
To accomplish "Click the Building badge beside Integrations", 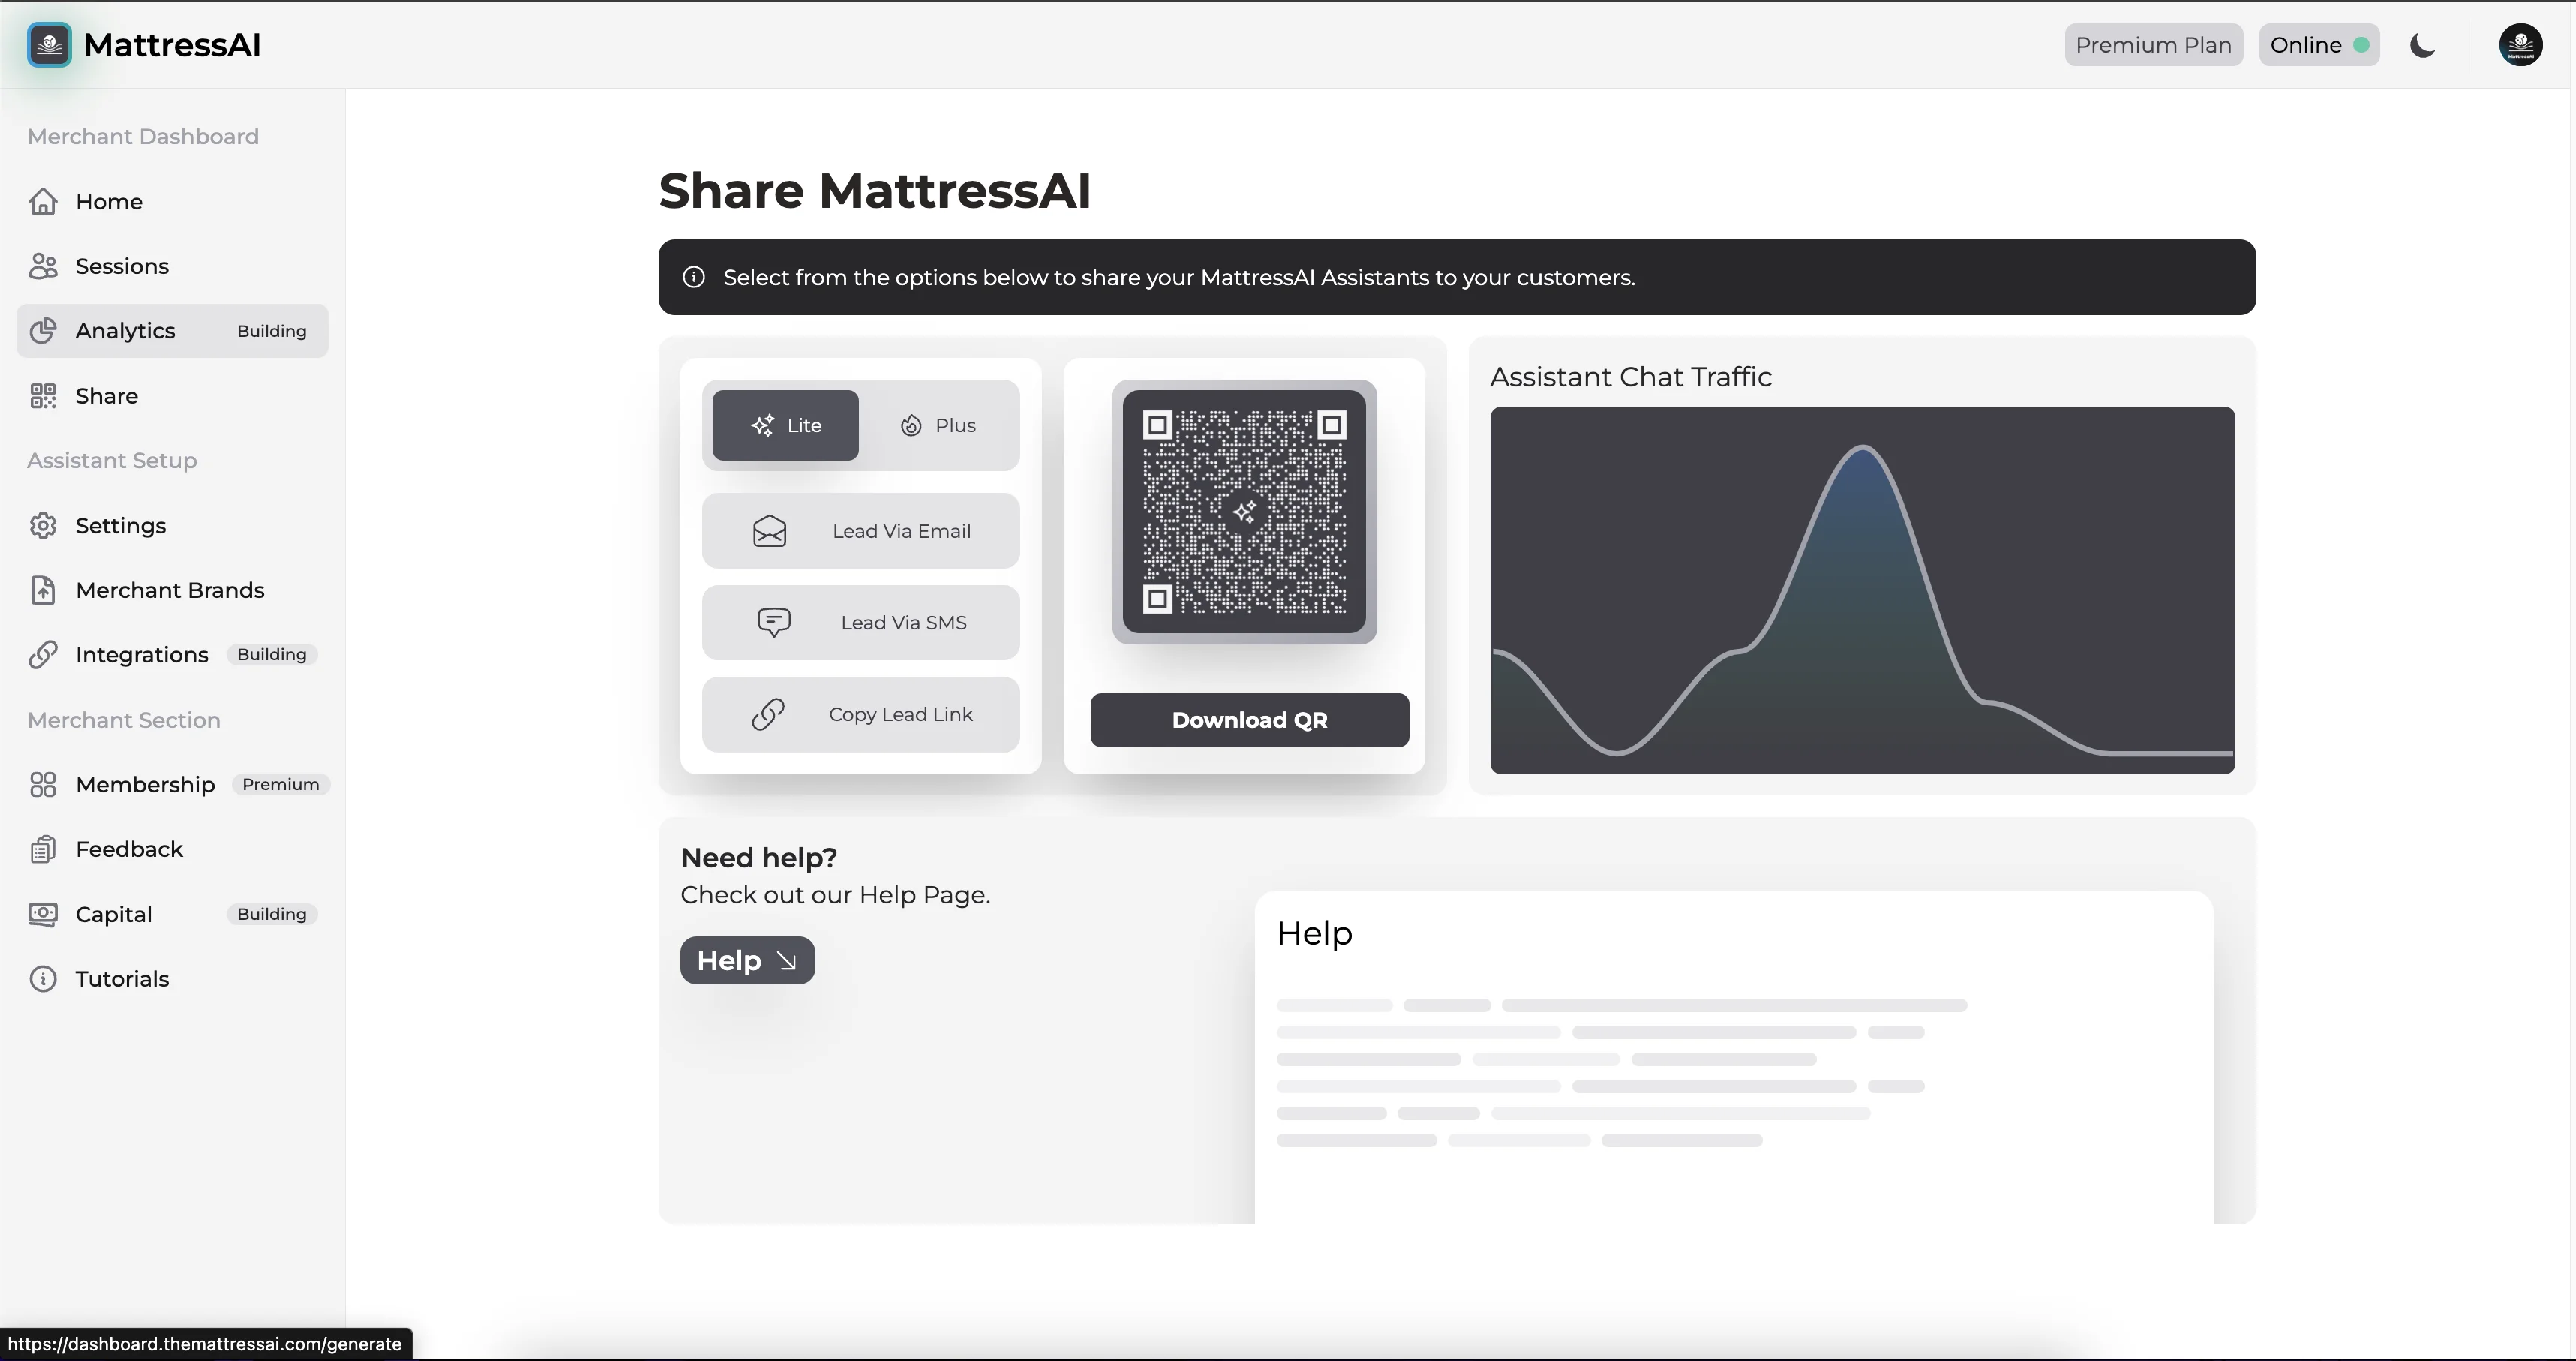I will click(x=271, y=655).
